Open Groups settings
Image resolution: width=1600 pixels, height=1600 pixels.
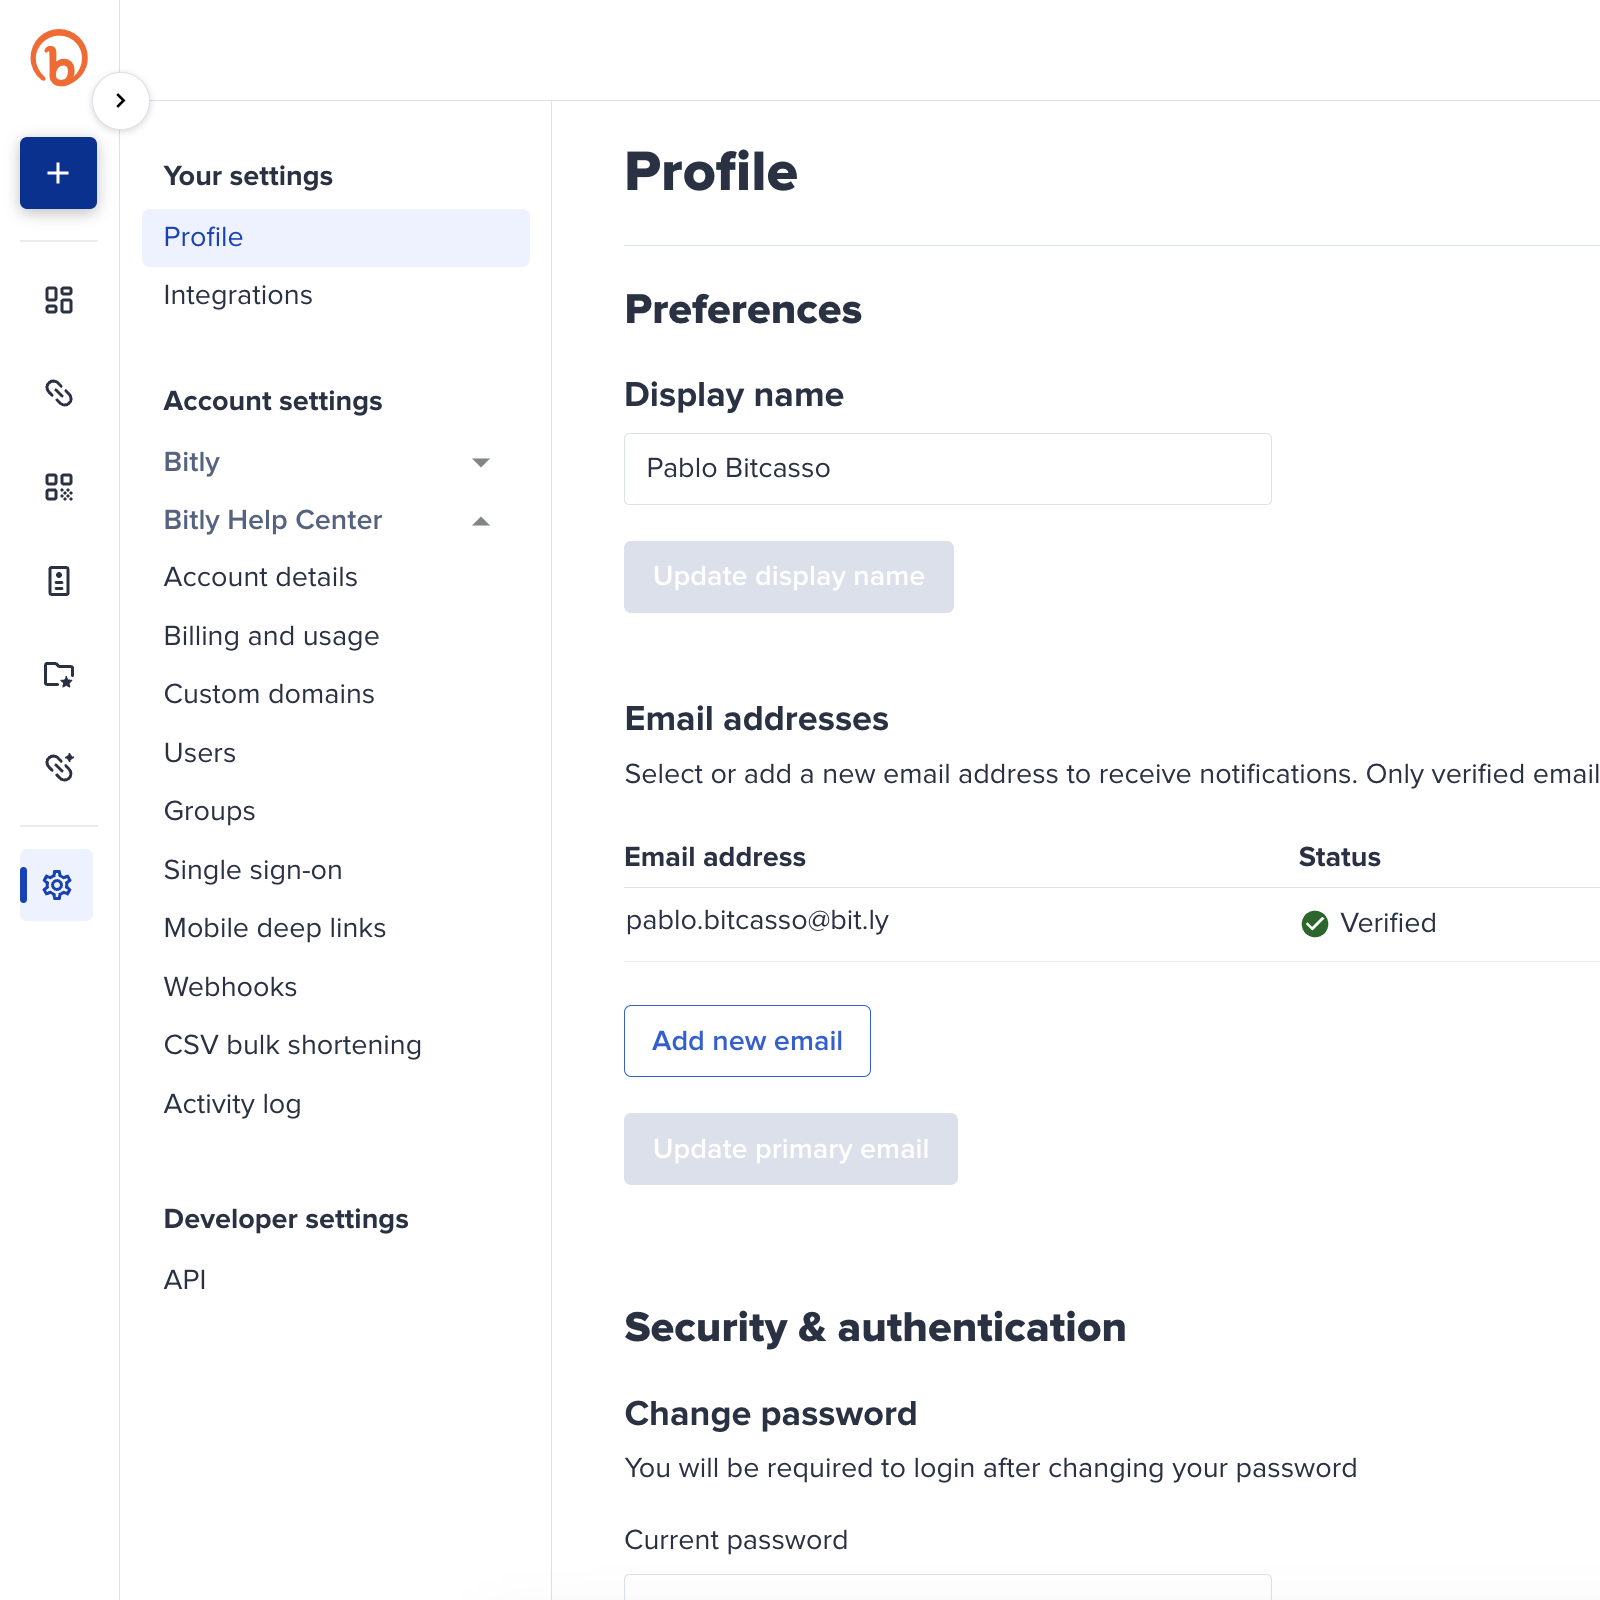pyautogui.click(x=210, y=811)
